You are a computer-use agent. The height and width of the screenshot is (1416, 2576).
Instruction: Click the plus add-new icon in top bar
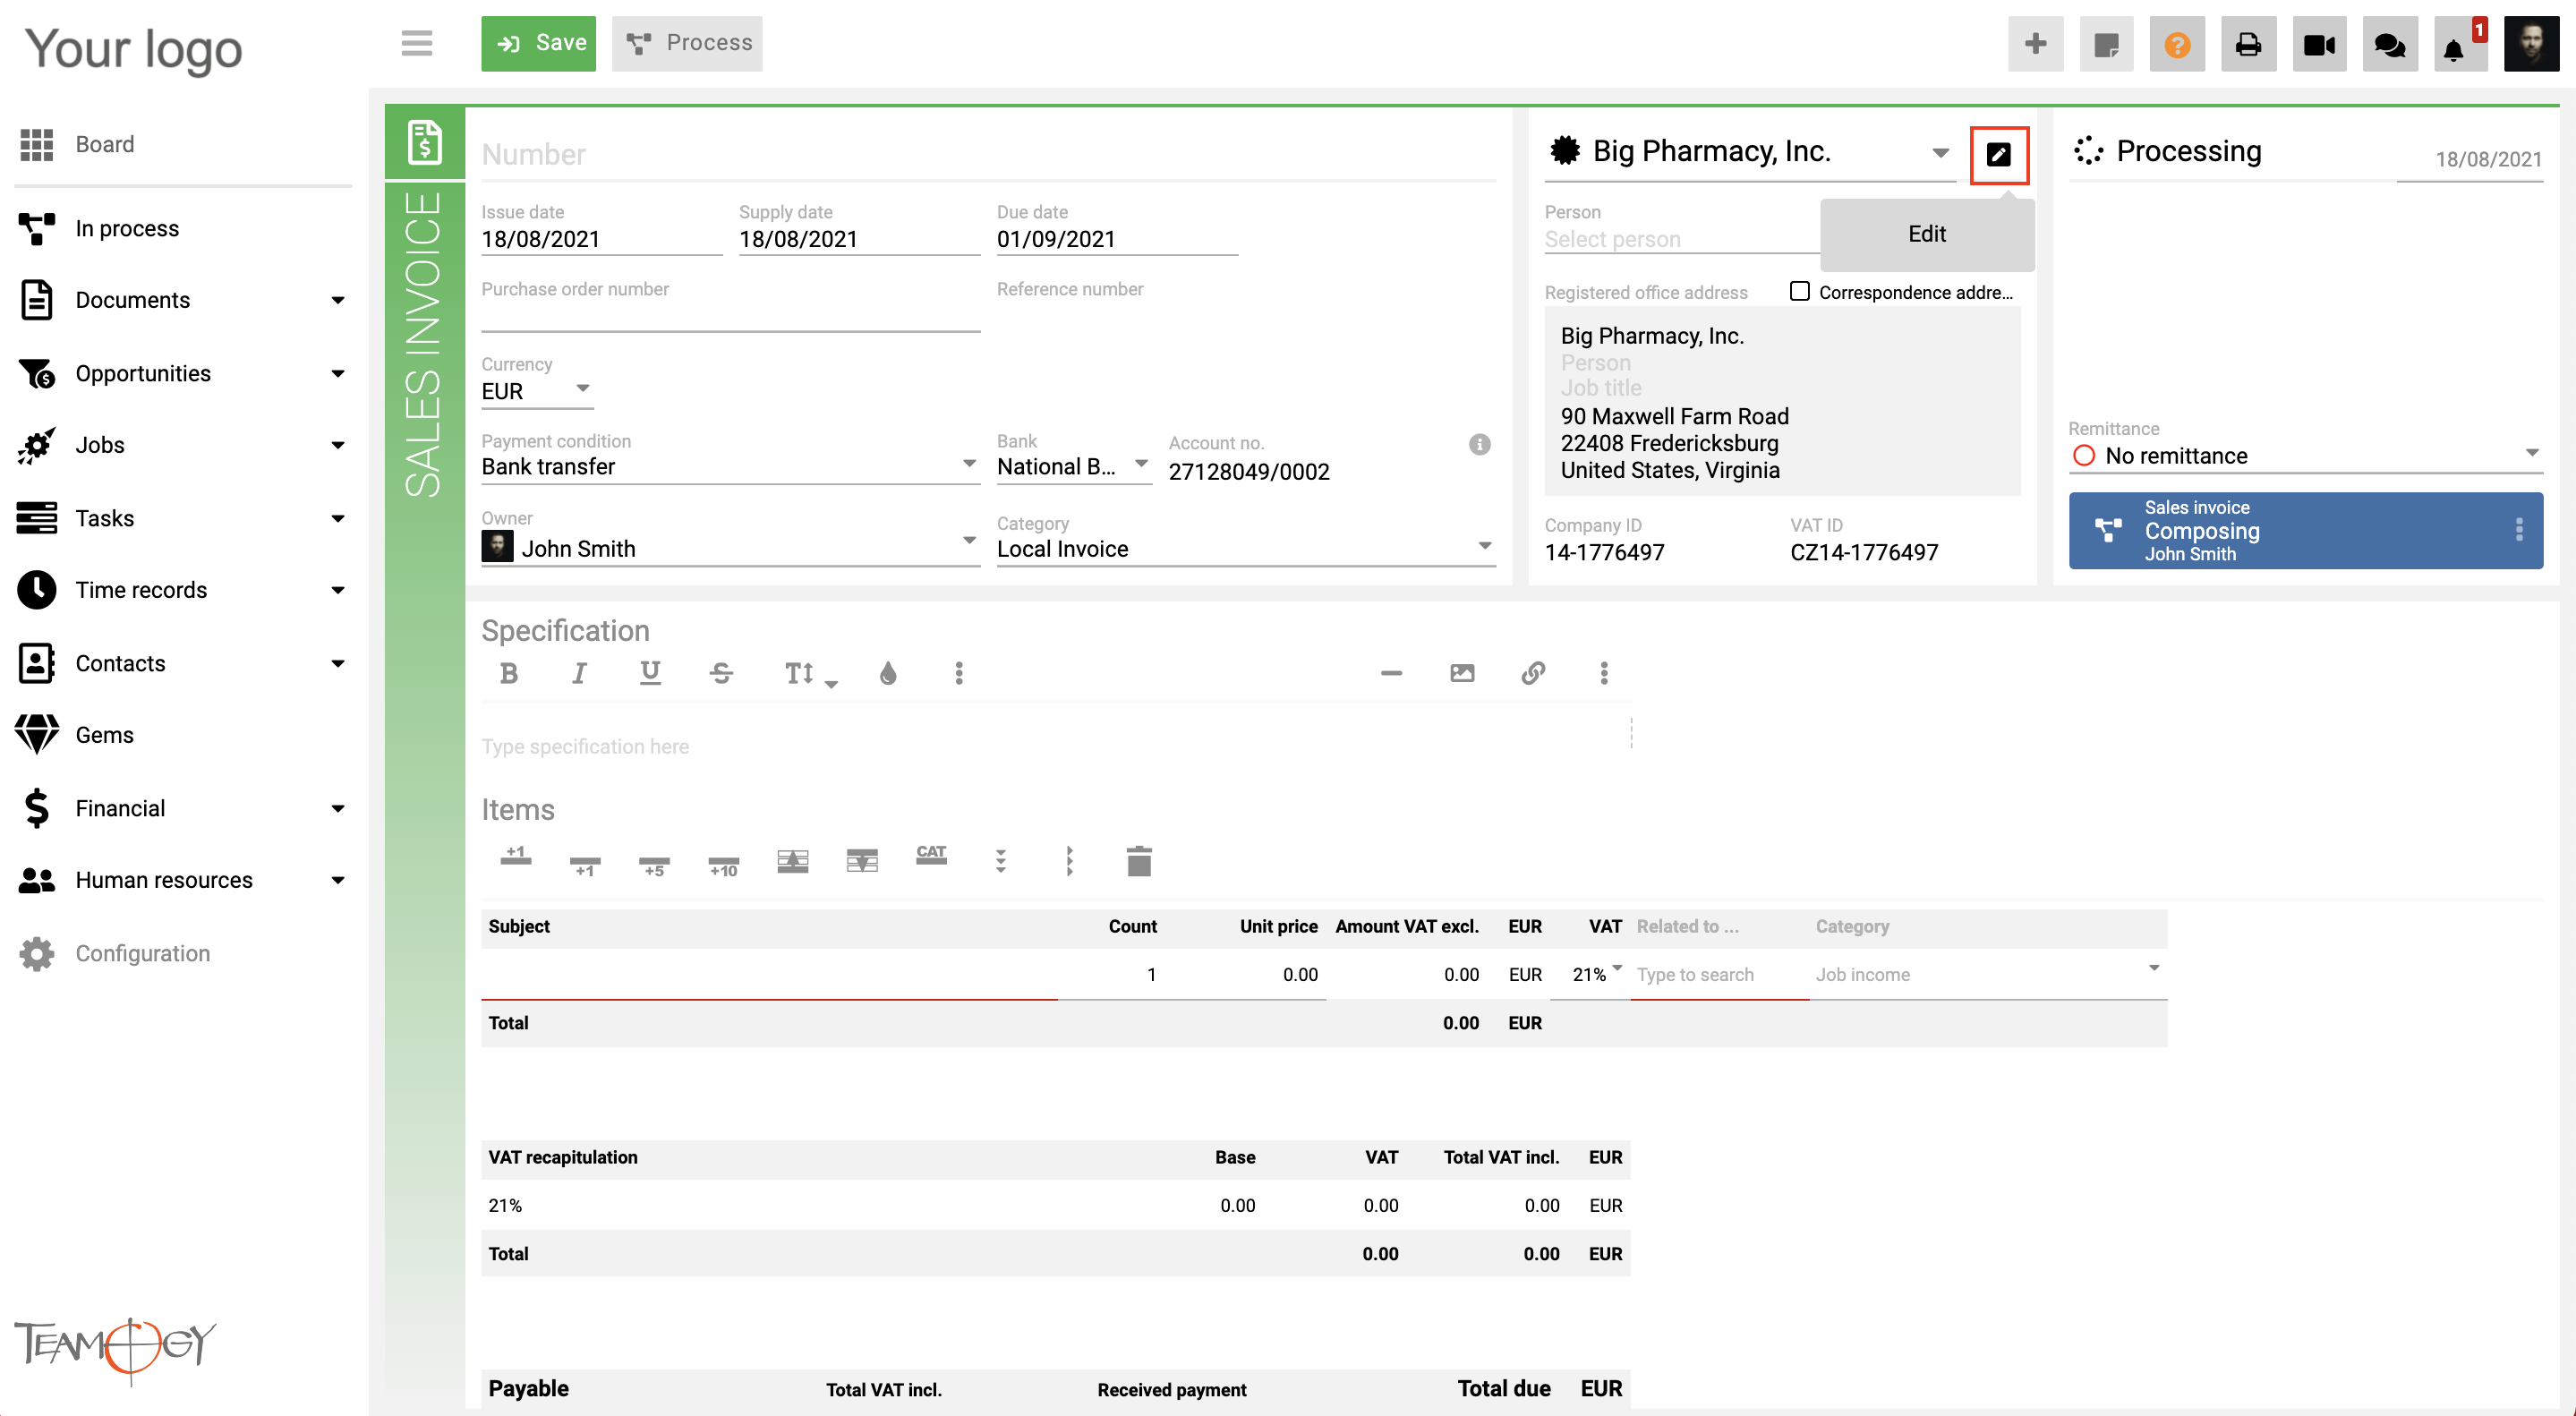[x=2035, y=43]
